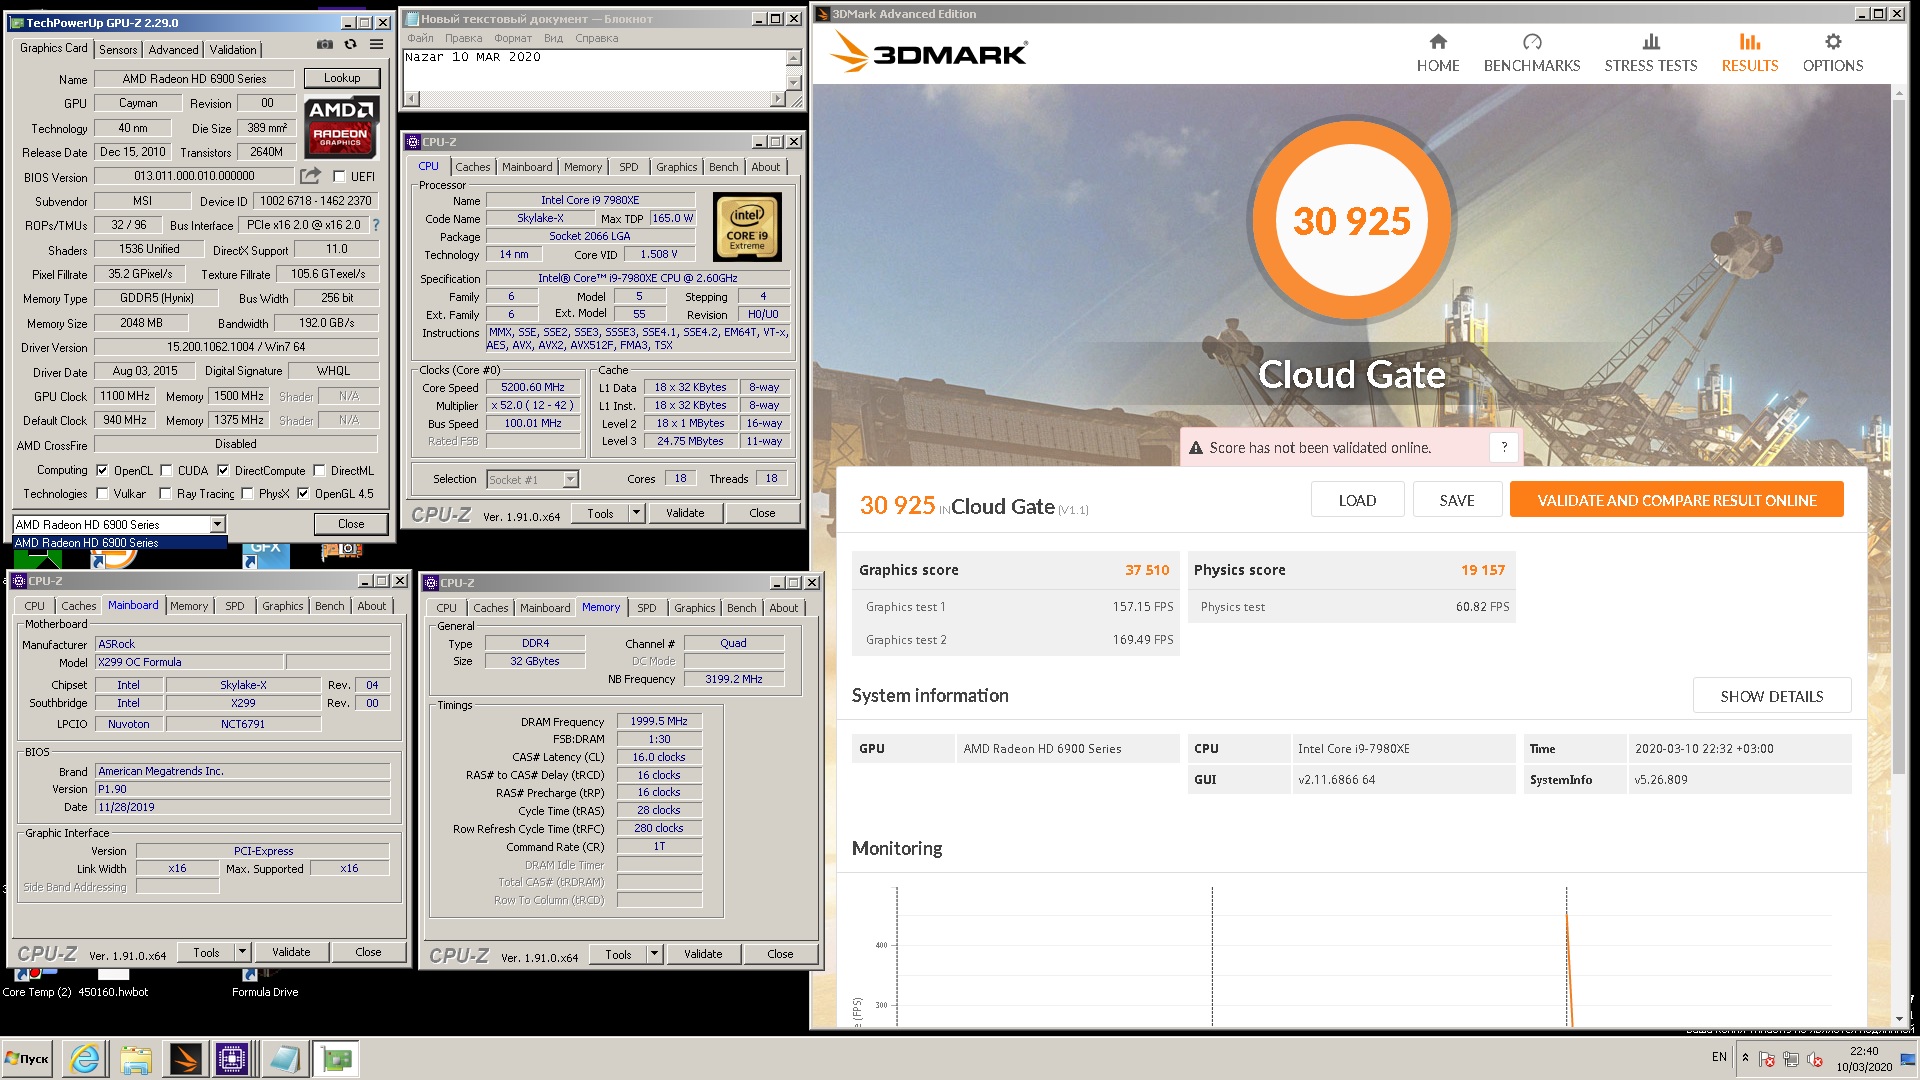Toggle the Vulkan checkbox

[101, 494]
